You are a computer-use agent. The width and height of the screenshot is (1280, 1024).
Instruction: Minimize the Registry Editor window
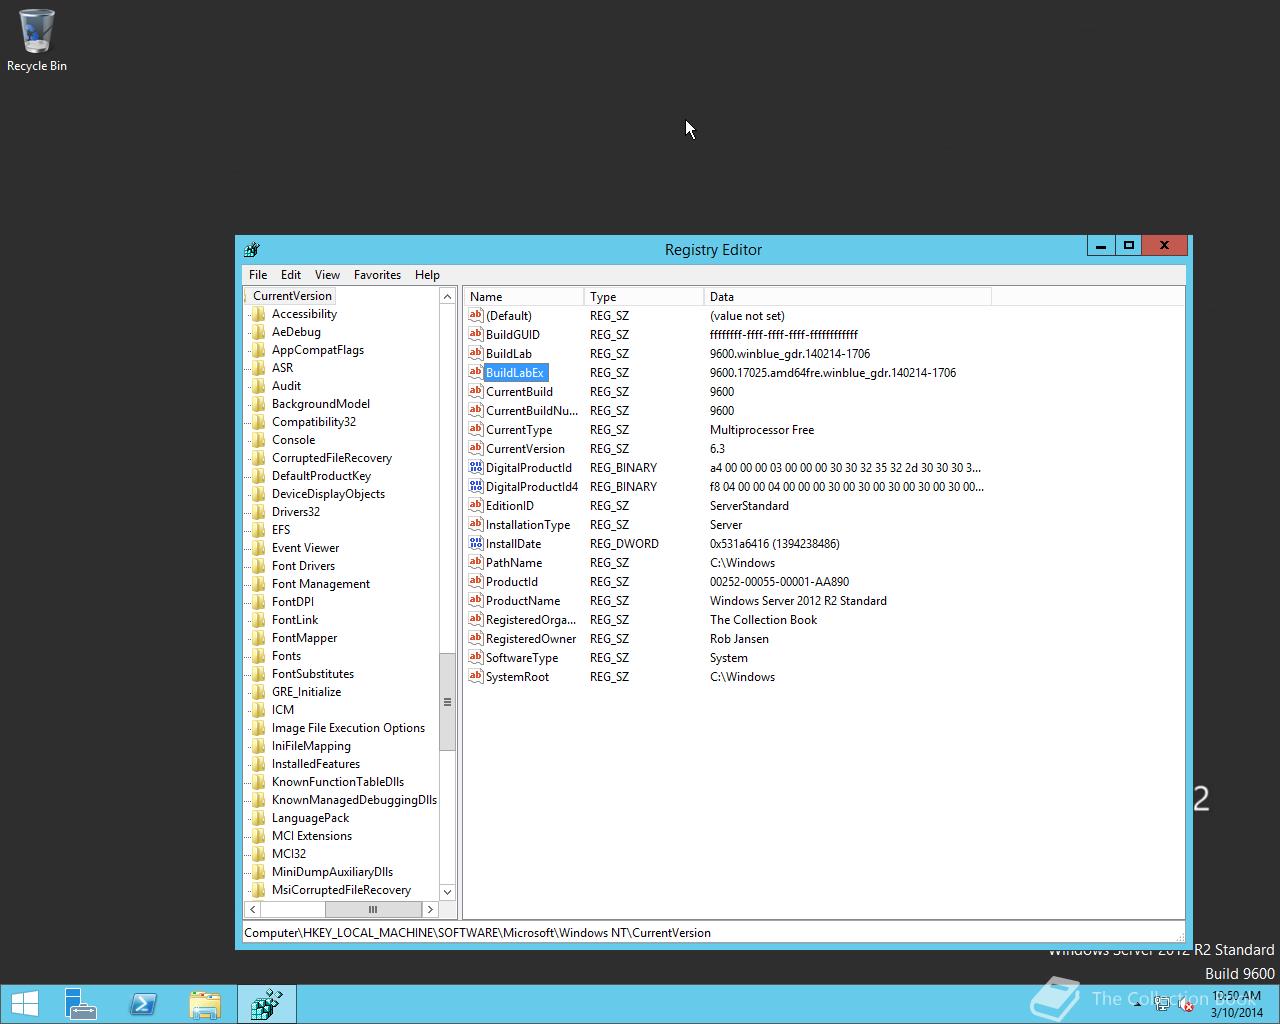1101,246
